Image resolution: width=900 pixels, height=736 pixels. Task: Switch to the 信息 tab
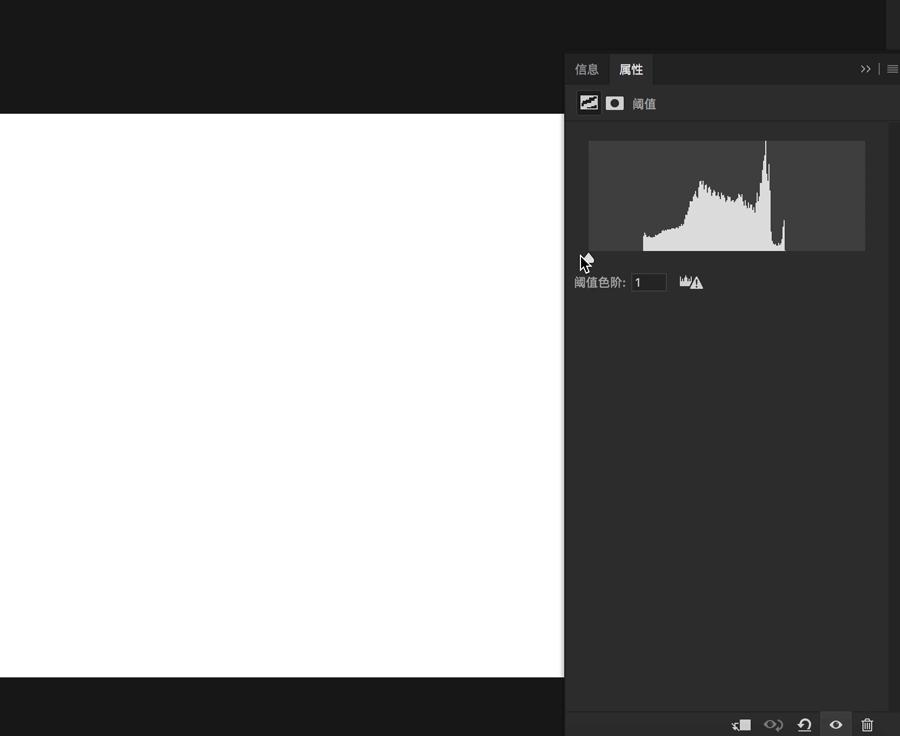click(586, 69)
